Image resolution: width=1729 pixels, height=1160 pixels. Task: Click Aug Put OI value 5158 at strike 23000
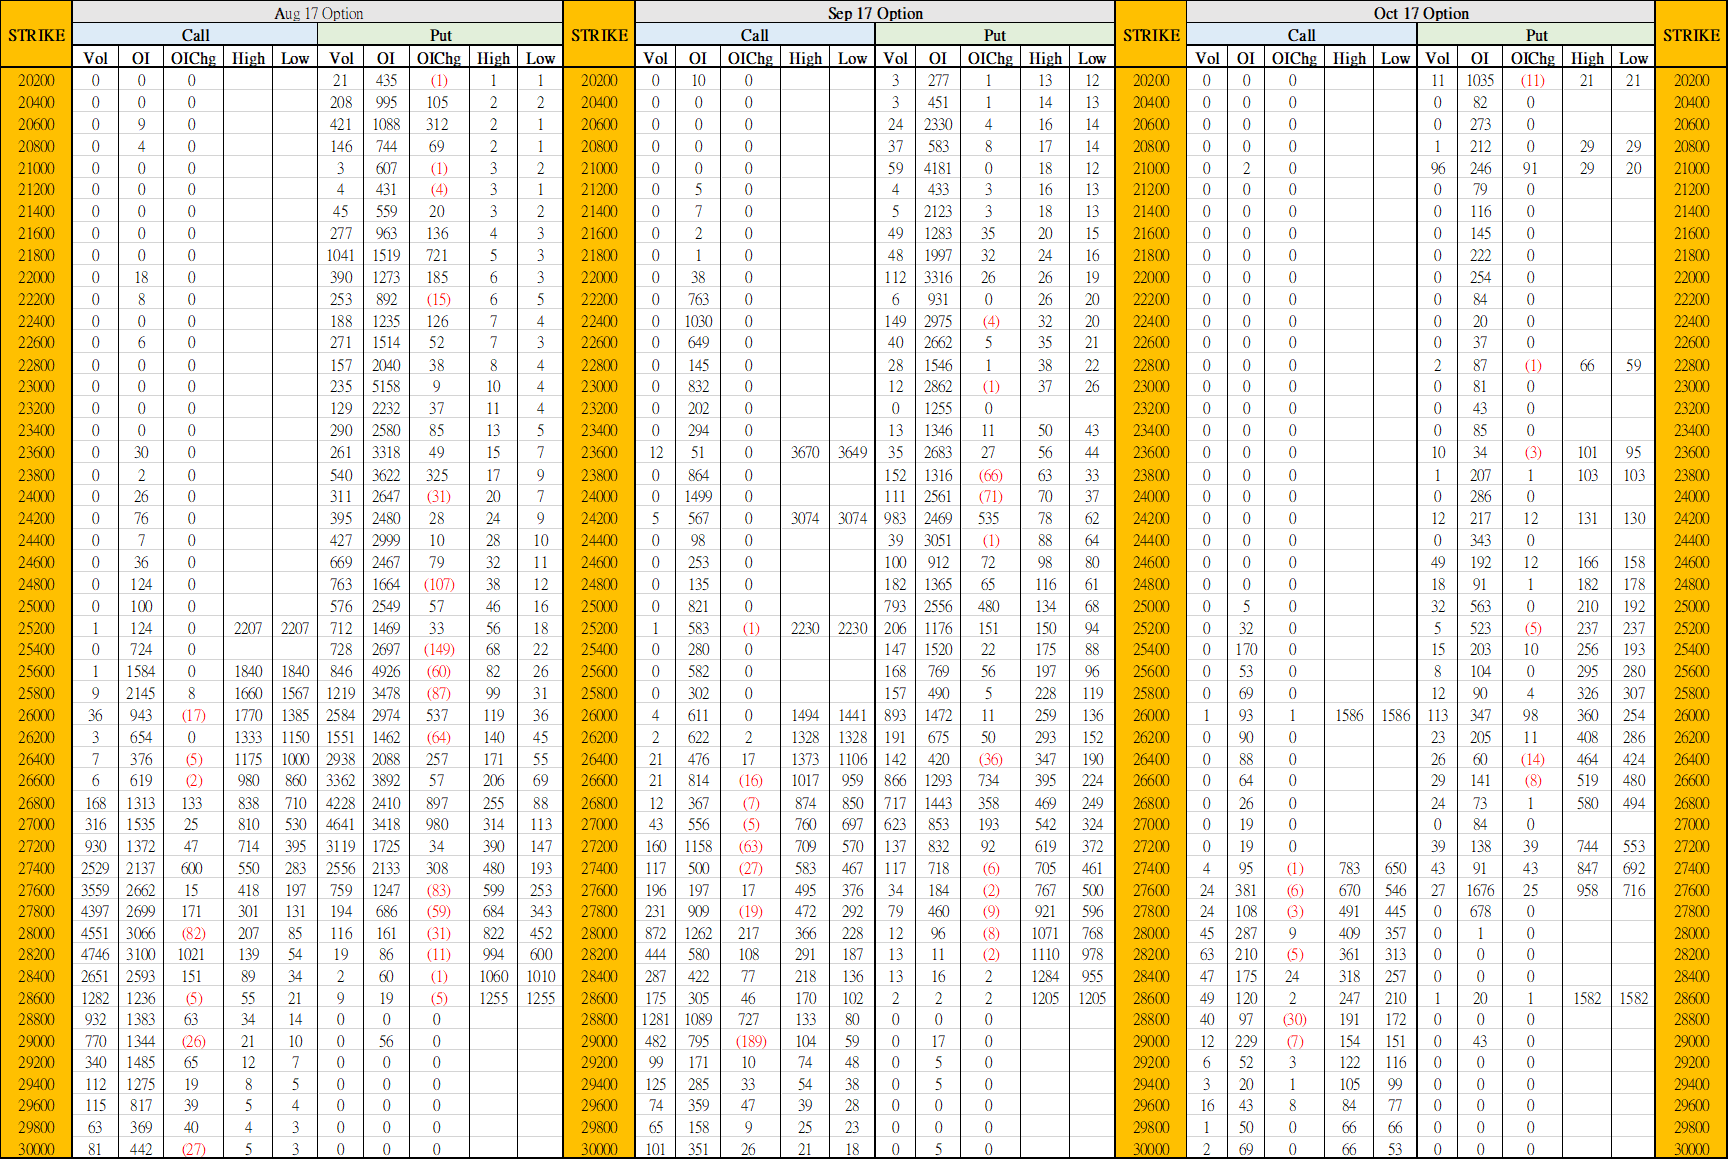click(x=386, y=386)
